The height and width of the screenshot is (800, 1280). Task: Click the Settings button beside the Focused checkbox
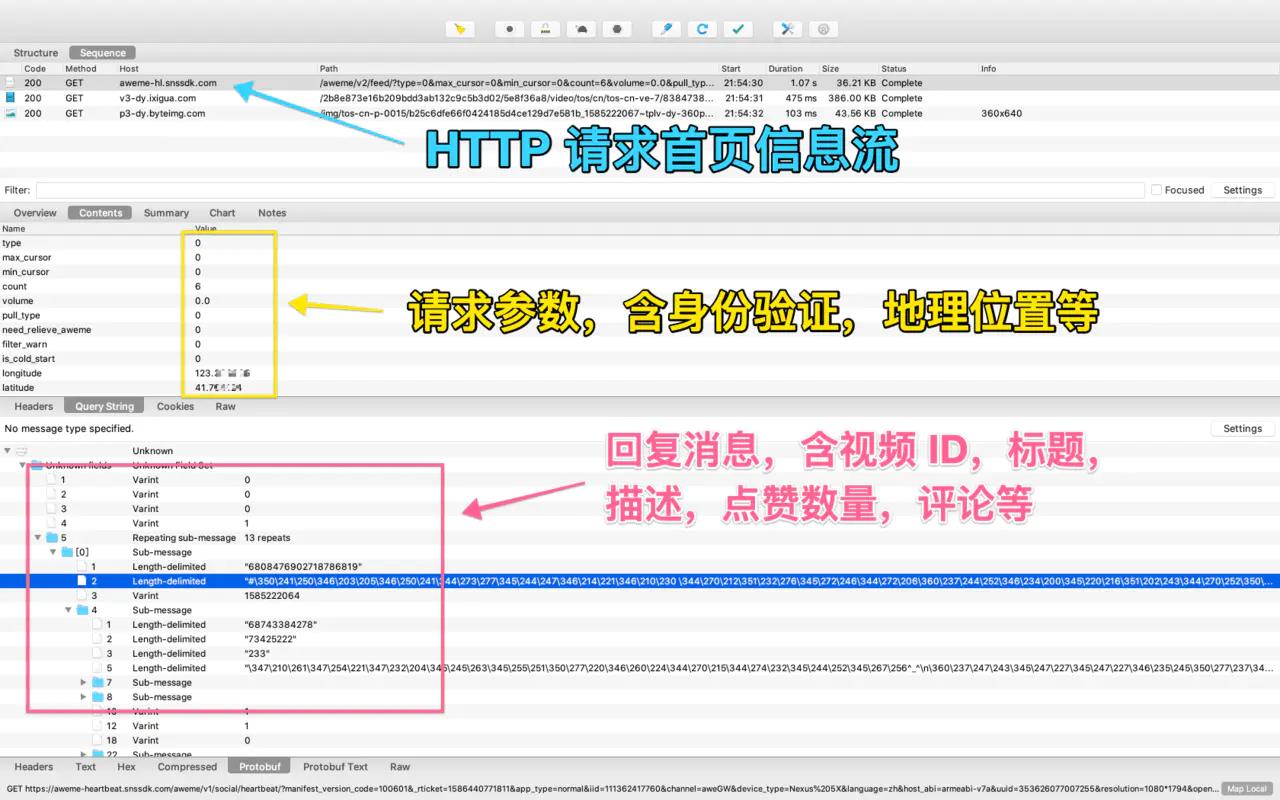click(1243, 190)
